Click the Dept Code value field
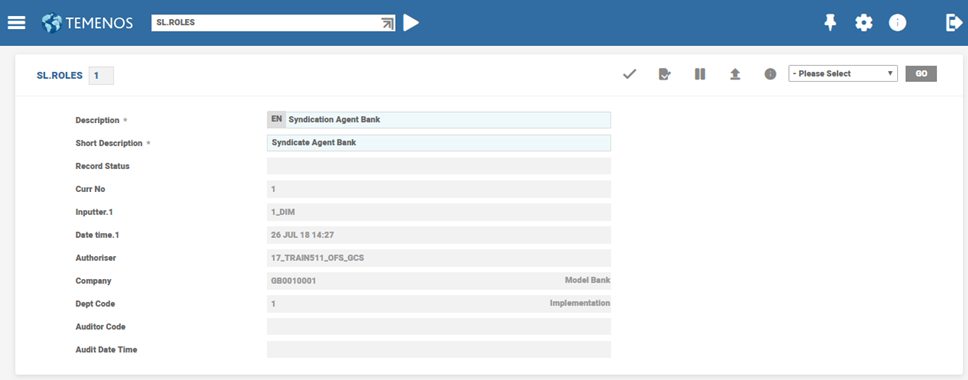 pyautogui.click(x=439, y=304)
